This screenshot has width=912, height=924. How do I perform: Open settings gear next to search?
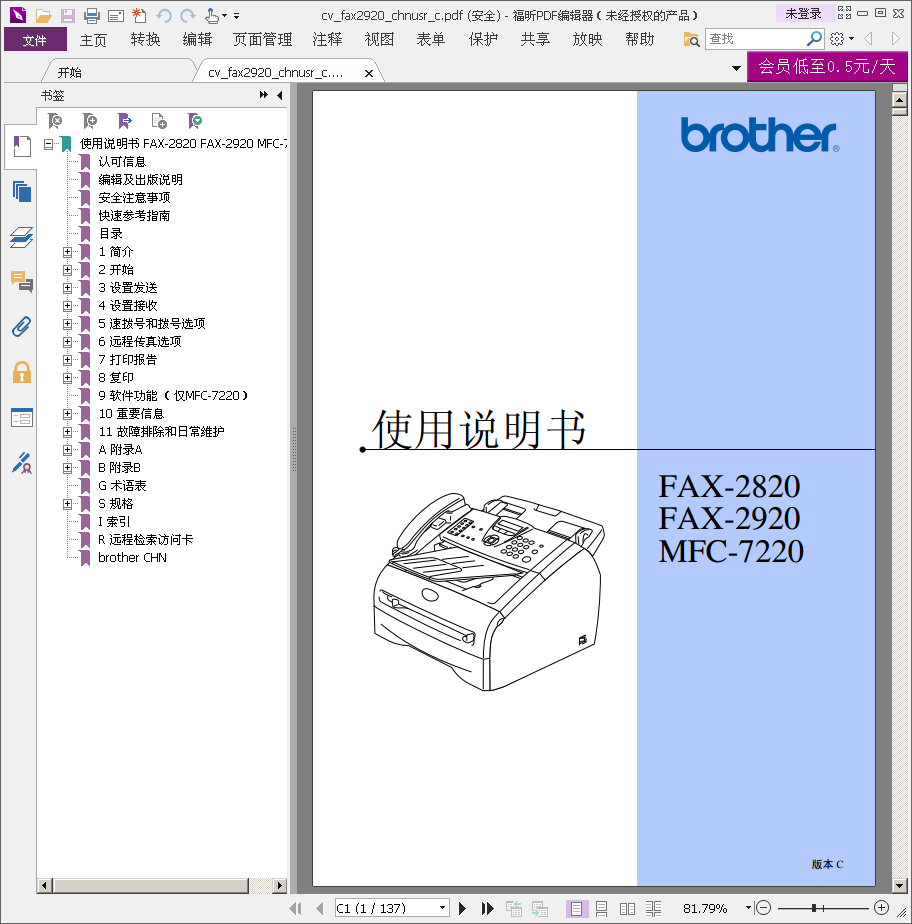tap(837, 39)
